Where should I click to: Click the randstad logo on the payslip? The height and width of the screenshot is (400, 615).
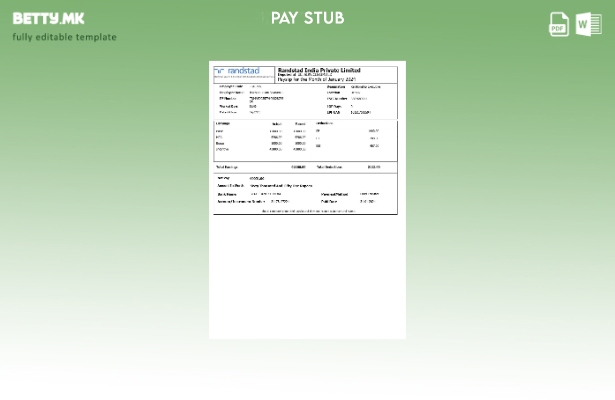click(x=236, y=72)
